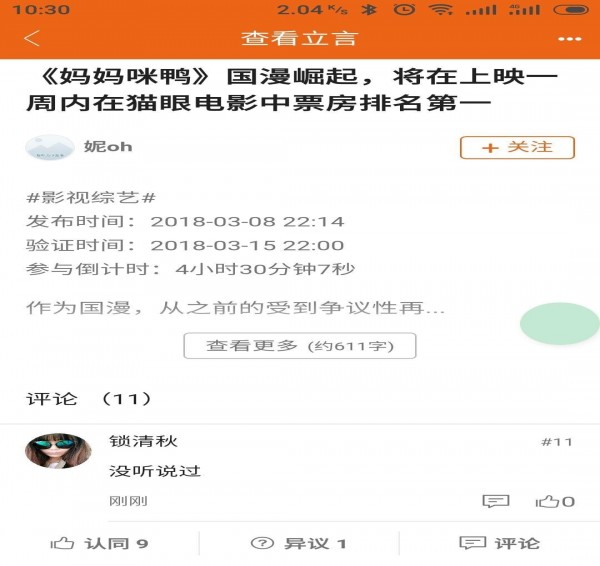Screen dimensions: 600x566
Task: Reply to comment via speech bubble icon
Action: coord(496,501)
